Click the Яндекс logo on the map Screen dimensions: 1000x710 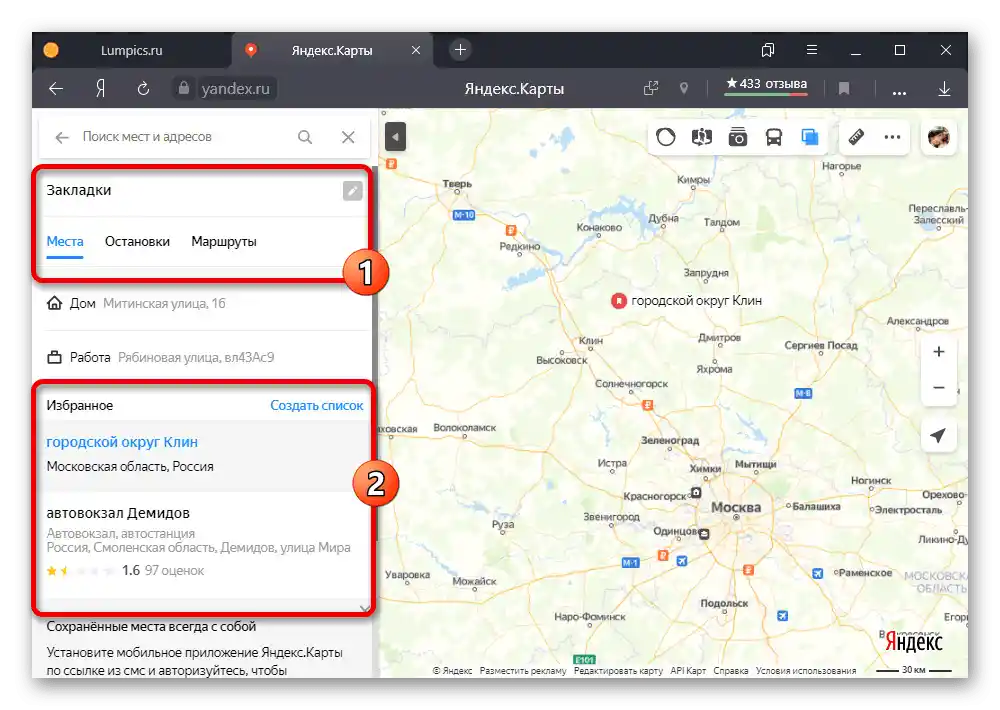click(913, 642)
